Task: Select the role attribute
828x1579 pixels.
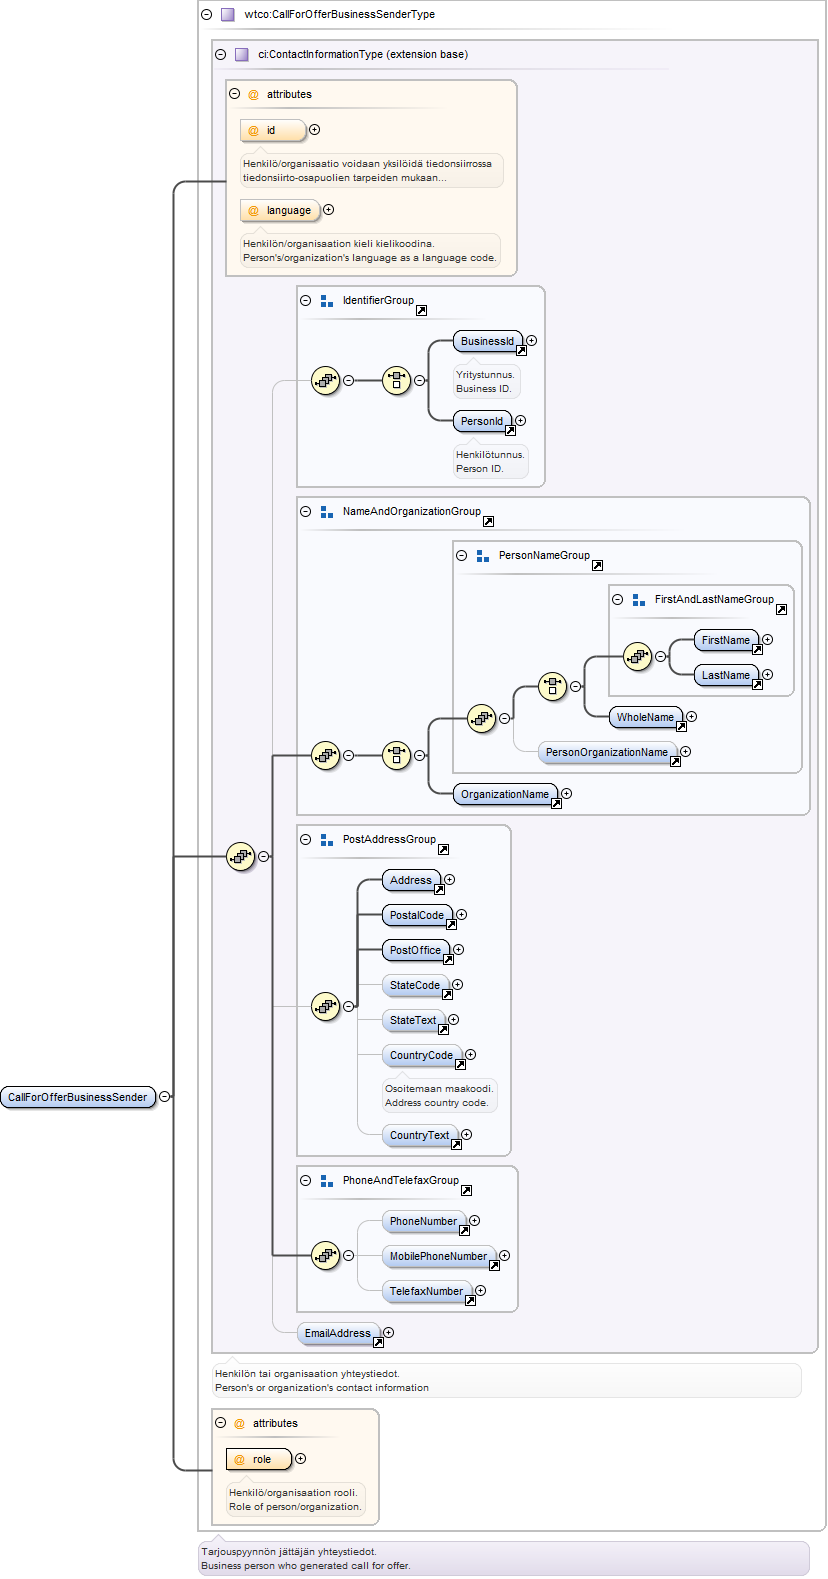Action: click(x=259, y=1460)
